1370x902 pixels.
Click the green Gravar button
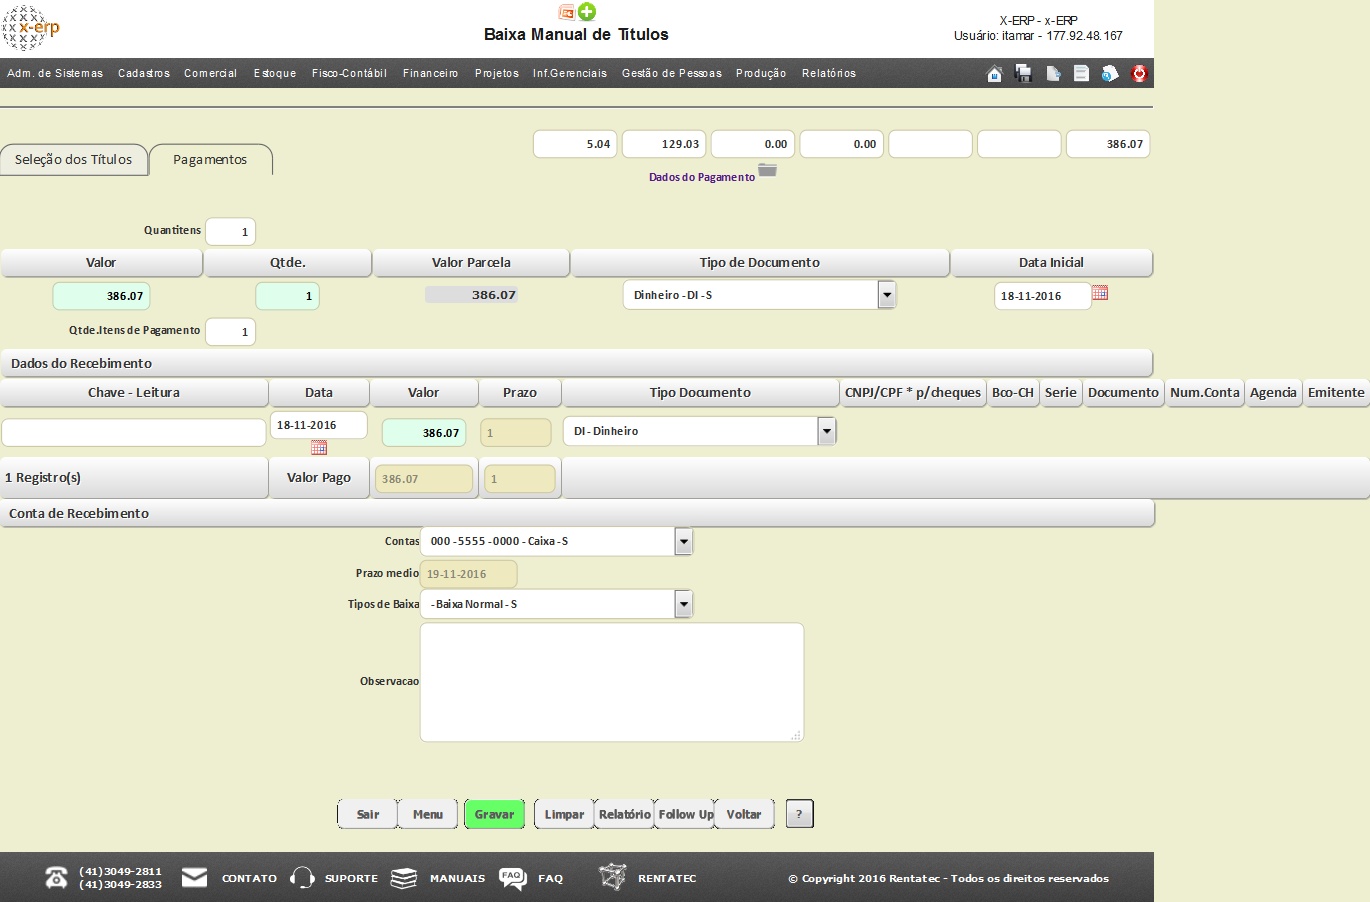495,814
